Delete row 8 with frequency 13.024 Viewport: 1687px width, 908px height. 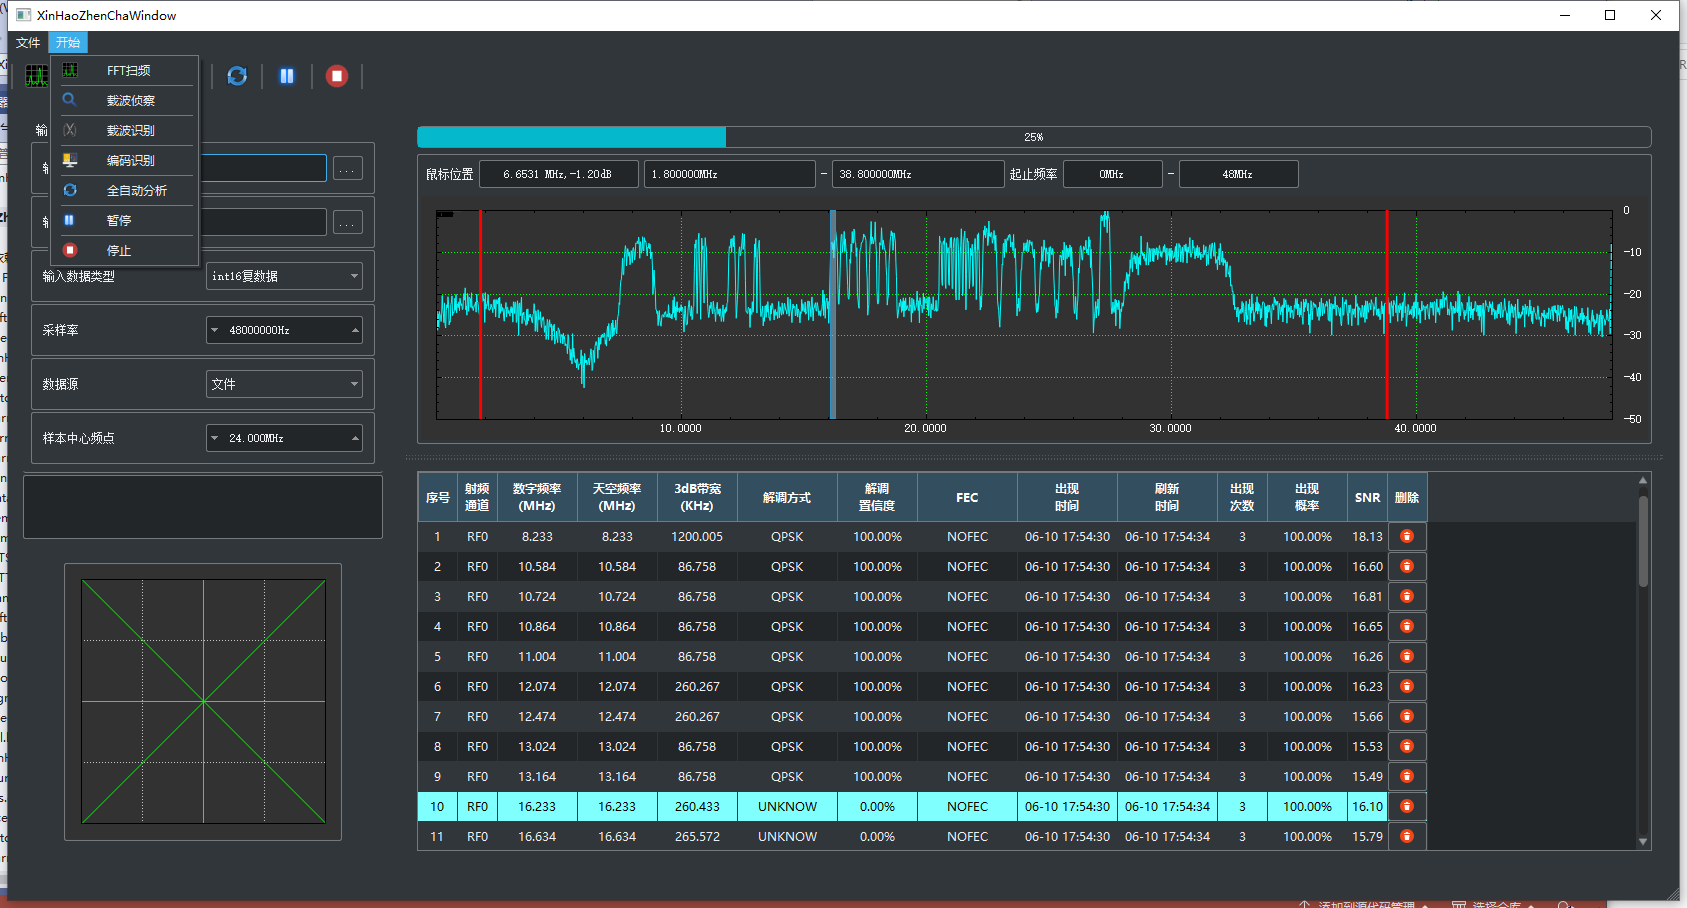(x=1407, y=747)
